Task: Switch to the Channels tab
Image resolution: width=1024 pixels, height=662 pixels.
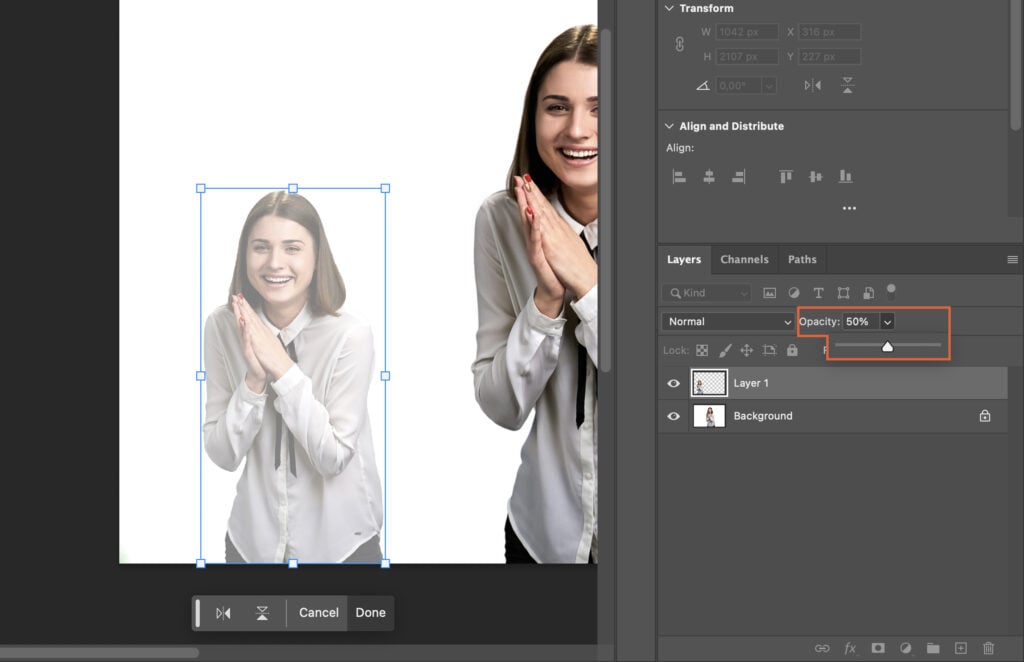Action: click(744, 259)
